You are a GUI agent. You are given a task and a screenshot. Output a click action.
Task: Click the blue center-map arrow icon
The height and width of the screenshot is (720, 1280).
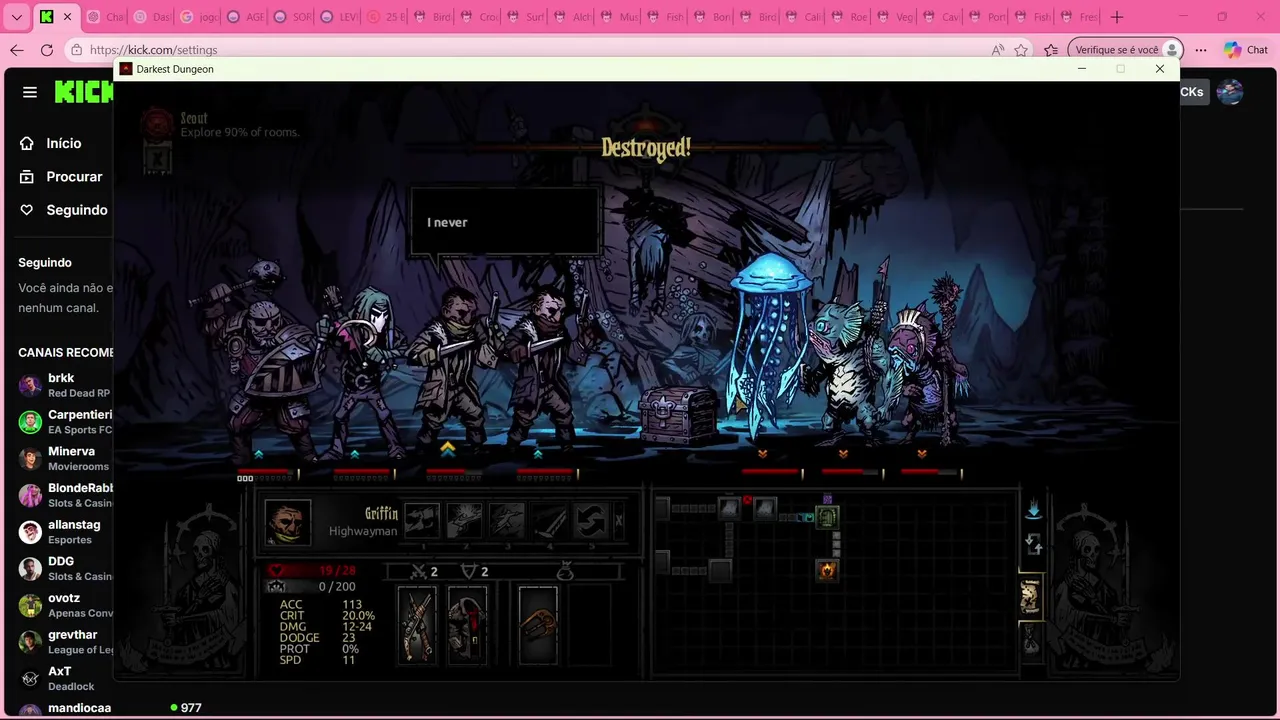1034,511
